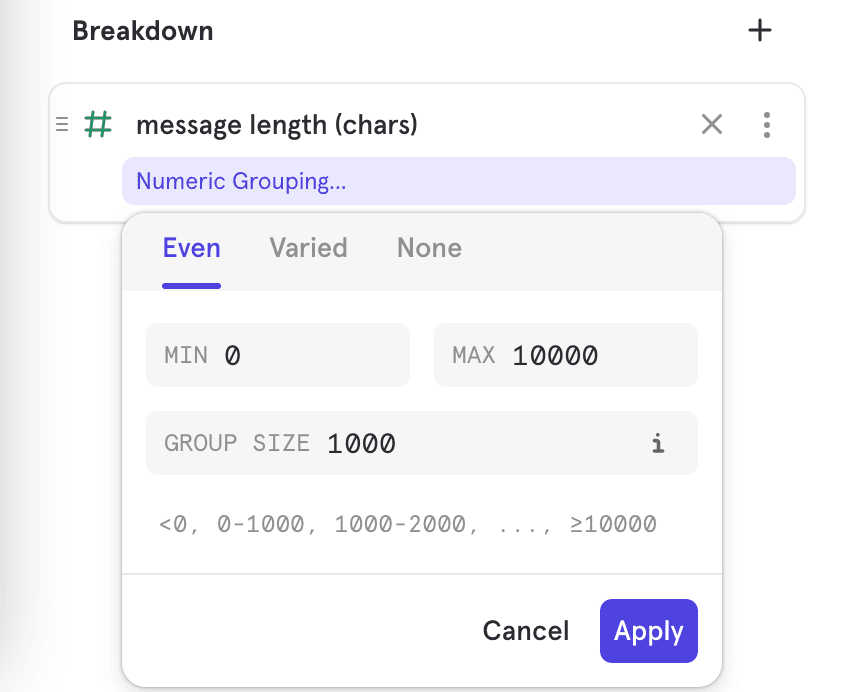The width and height of the screenshot is (856, 692).
Task: Click the drag handle beside message length
Action: 62,125
